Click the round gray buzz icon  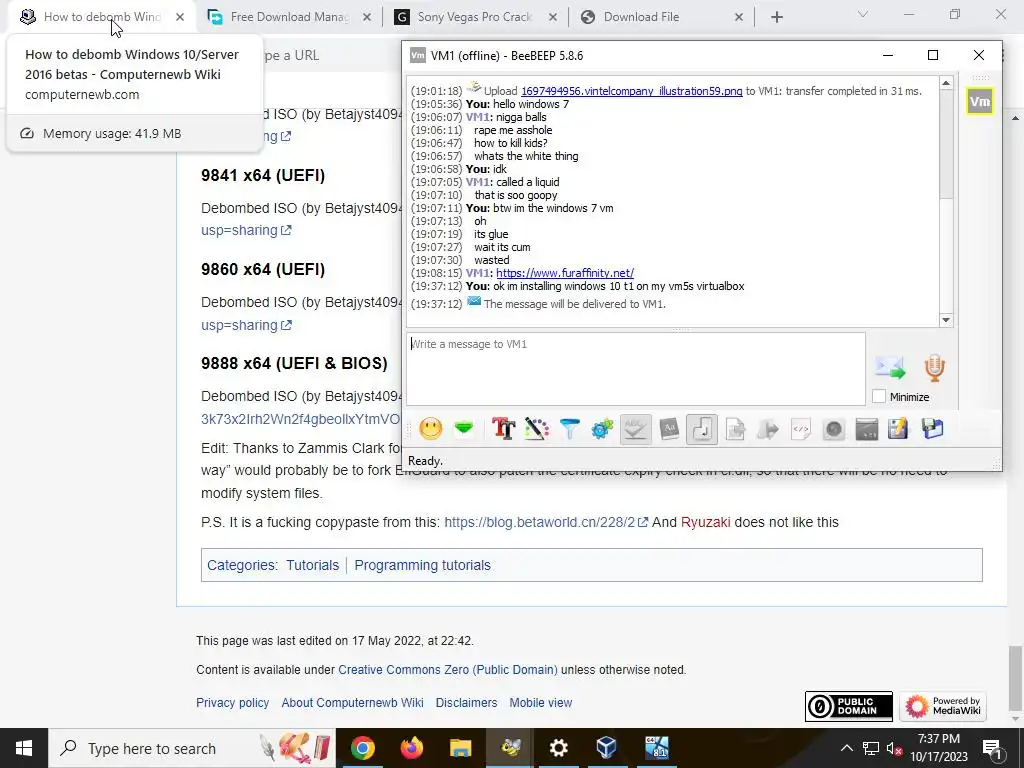834,429
